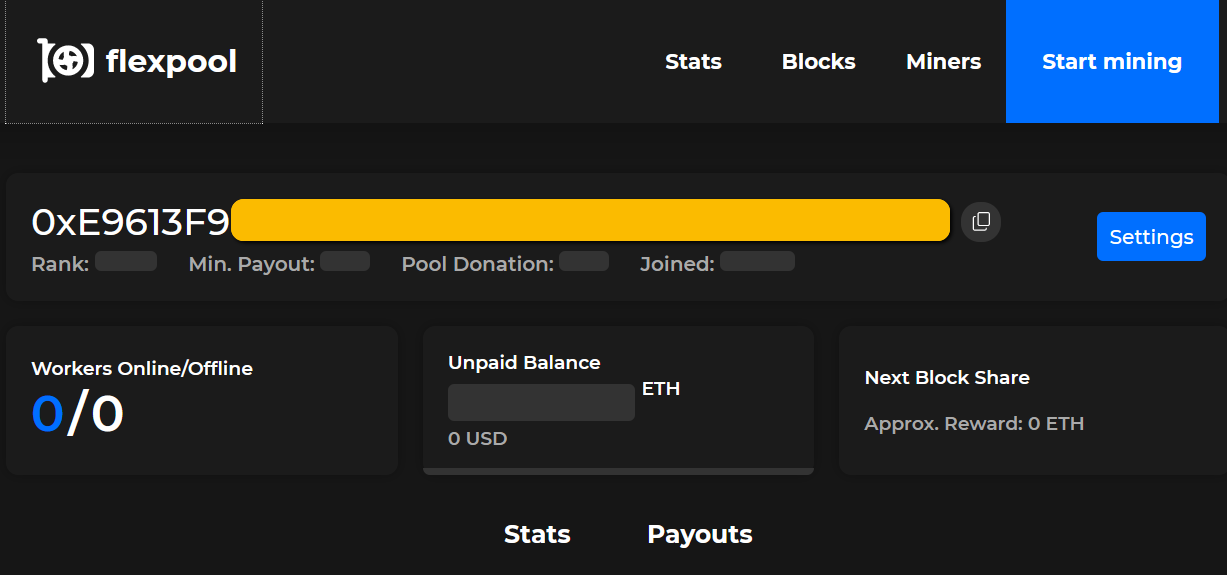Click the yellow redacted address bar
Screen dimensions: 1227x575
pos(590,220)
